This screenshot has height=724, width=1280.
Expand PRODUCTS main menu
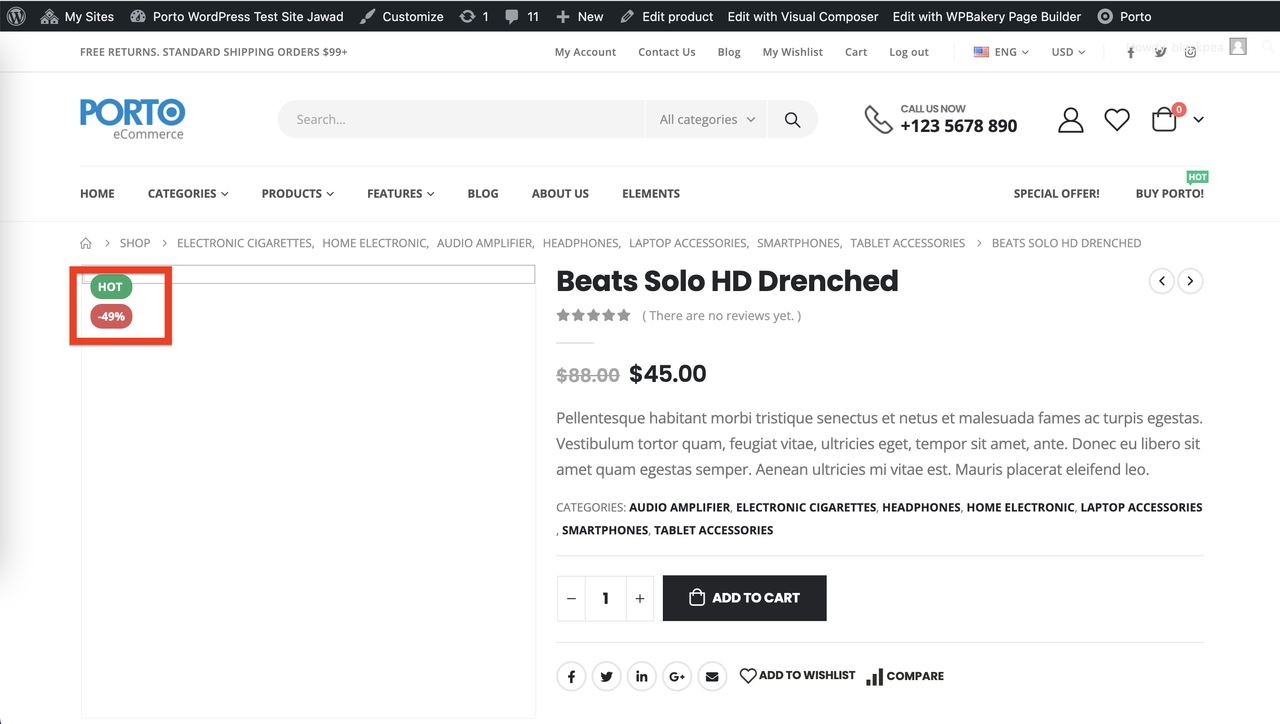(298, 194)
